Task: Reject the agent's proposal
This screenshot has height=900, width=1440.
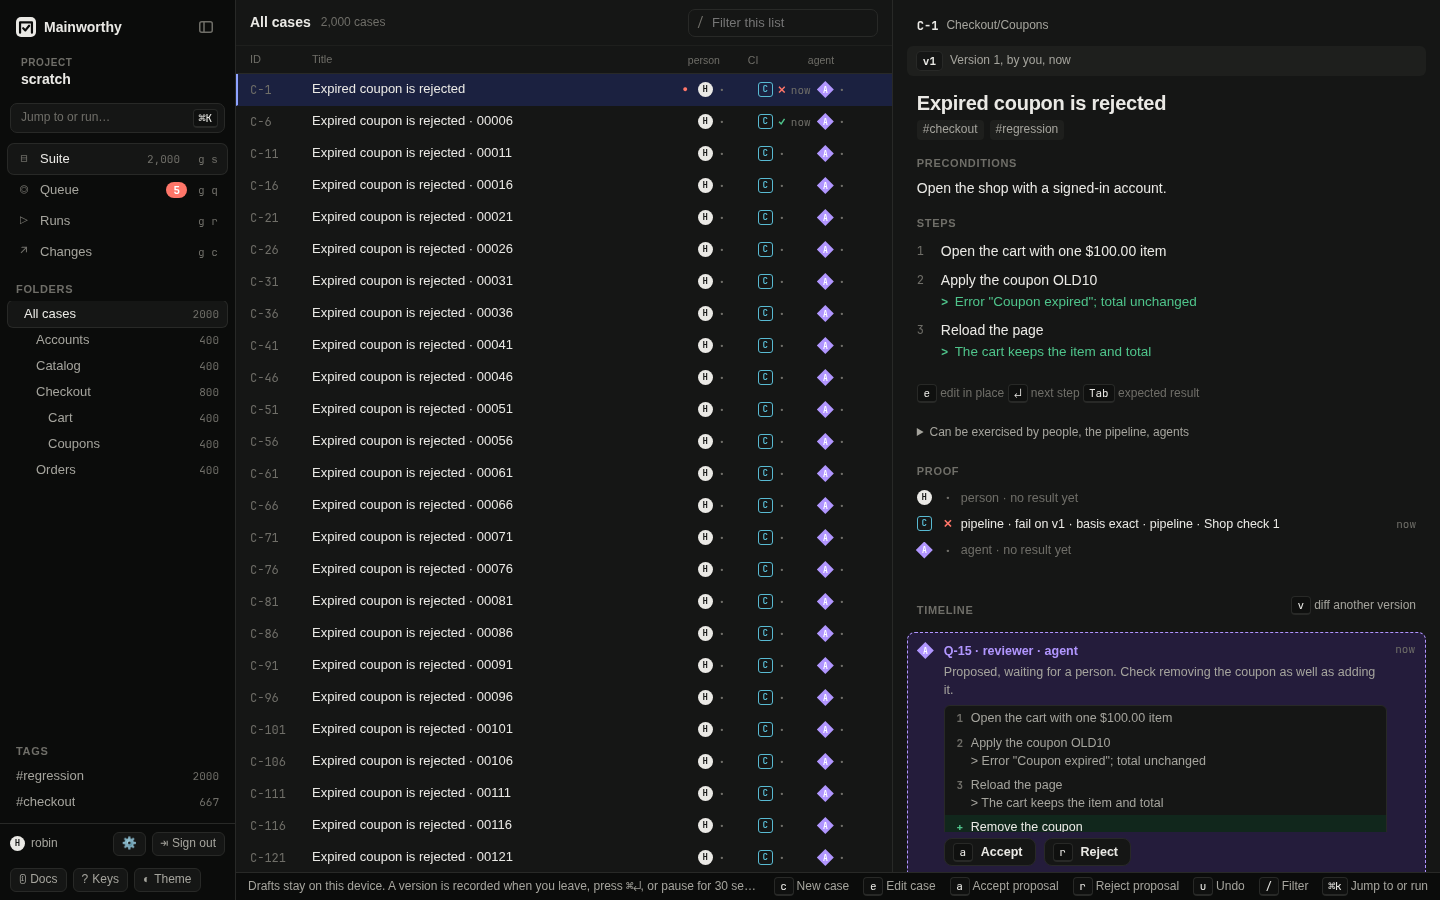Action: click(x=1088, y=852)
